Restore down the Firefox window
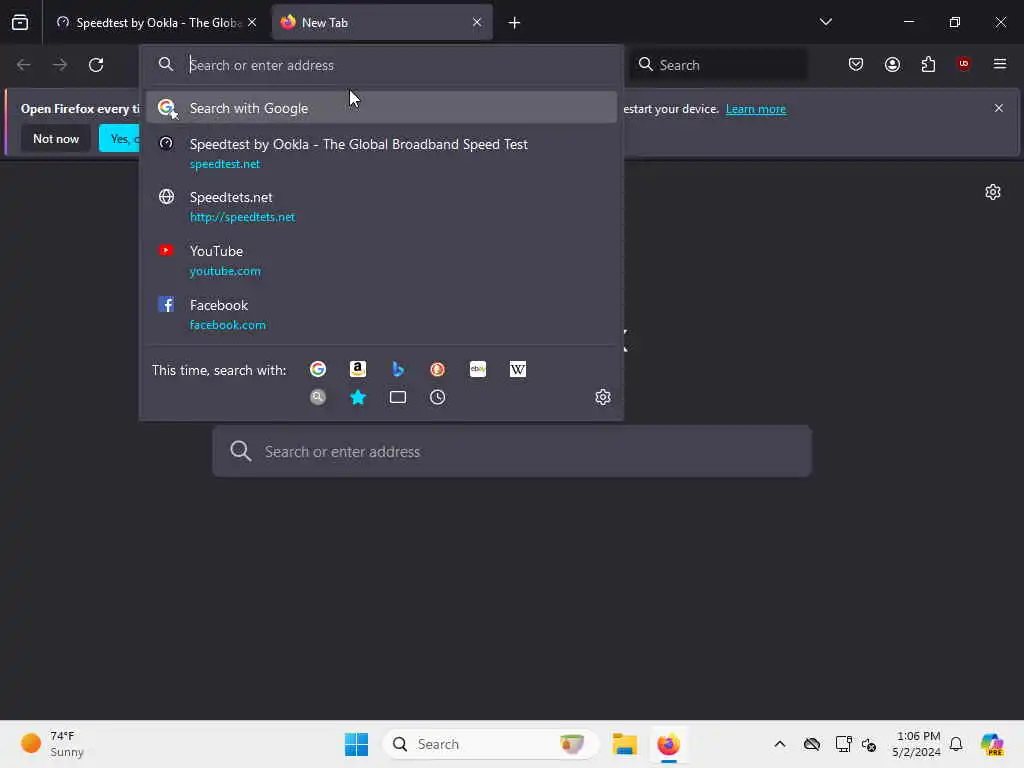This screenshot has height=768, width=1024. [955, 22]
